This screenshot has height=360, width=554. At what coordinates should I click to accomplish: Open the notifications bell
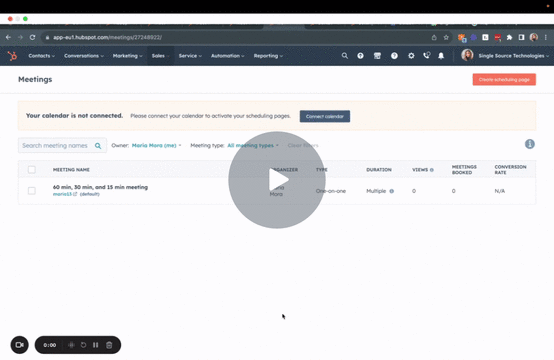(441, 56)
